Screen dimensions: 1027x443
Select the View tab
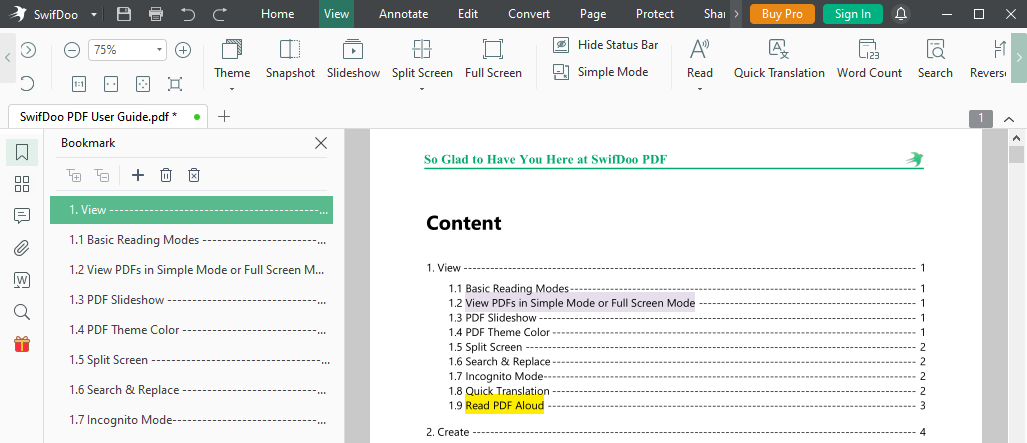tap(337, 14)
